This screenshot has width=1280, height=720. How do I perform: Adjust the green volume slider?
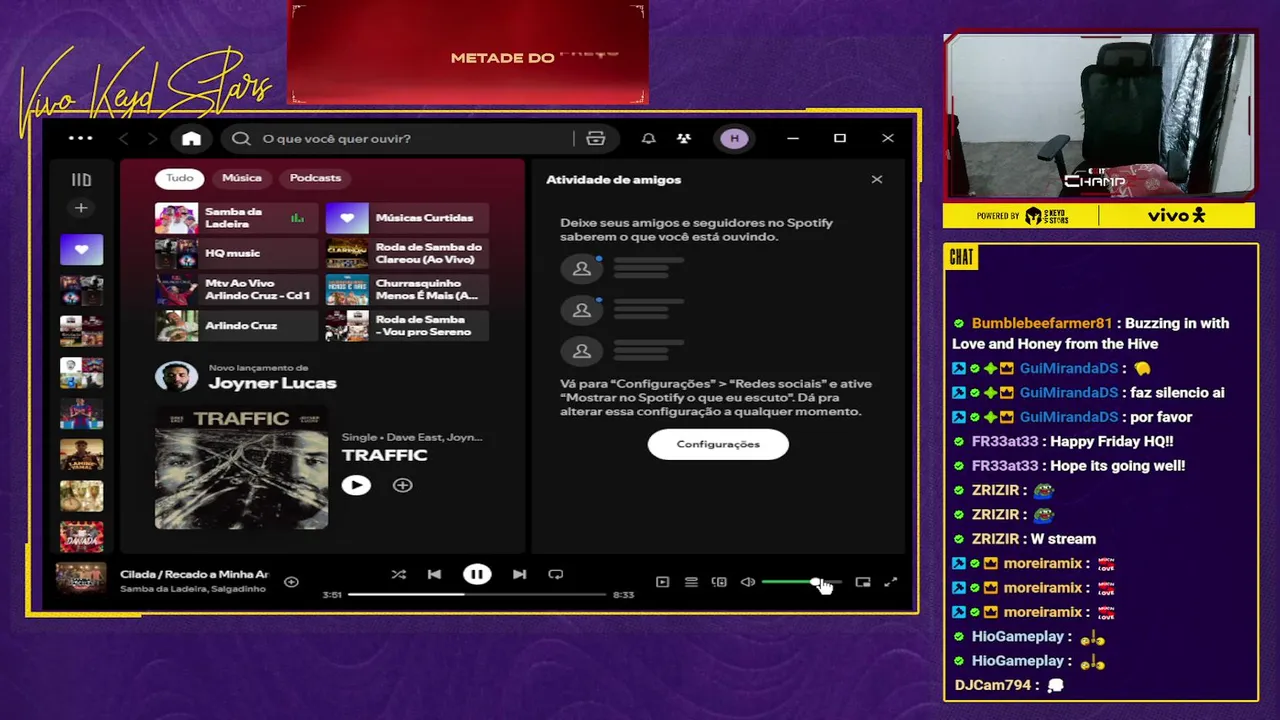point(802,582)
